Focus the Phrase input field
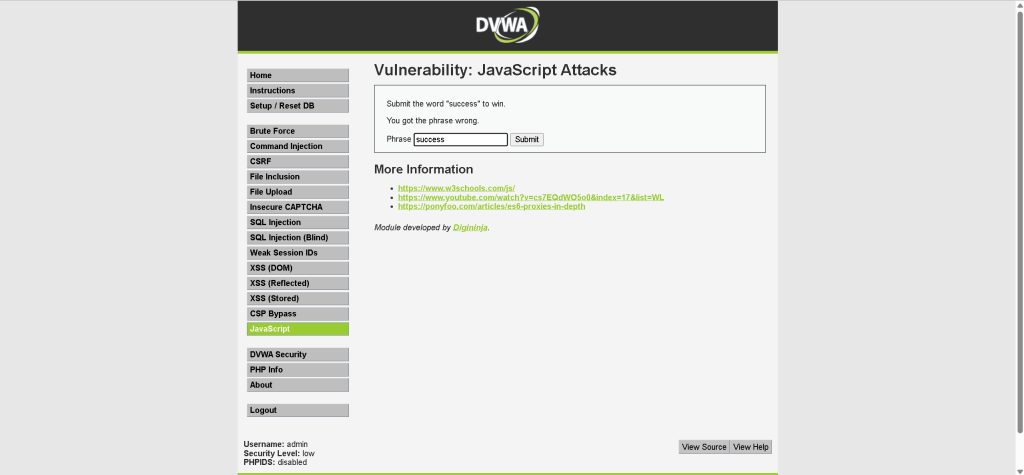Image resolution: width=1024 pixels, height=475 pixels. click(x=460, y=139)
